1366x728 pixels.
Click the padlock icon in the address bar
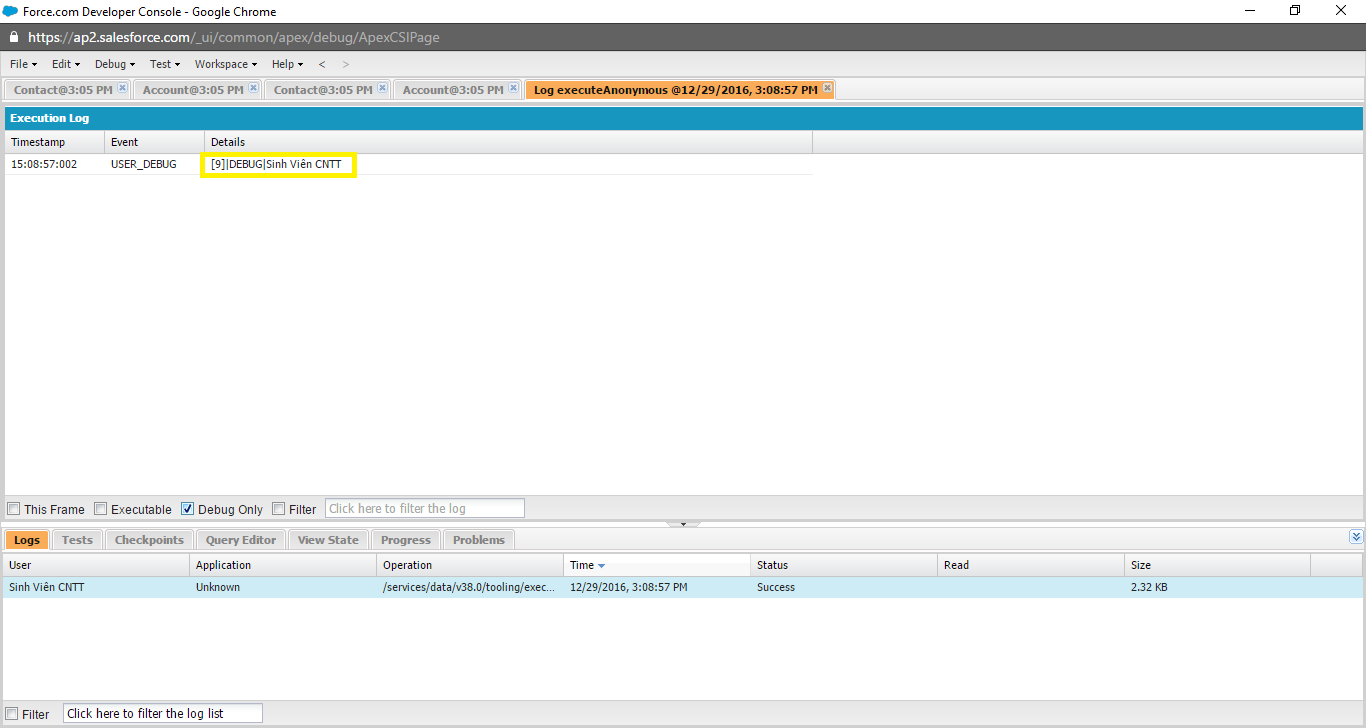tap(13, 36)
